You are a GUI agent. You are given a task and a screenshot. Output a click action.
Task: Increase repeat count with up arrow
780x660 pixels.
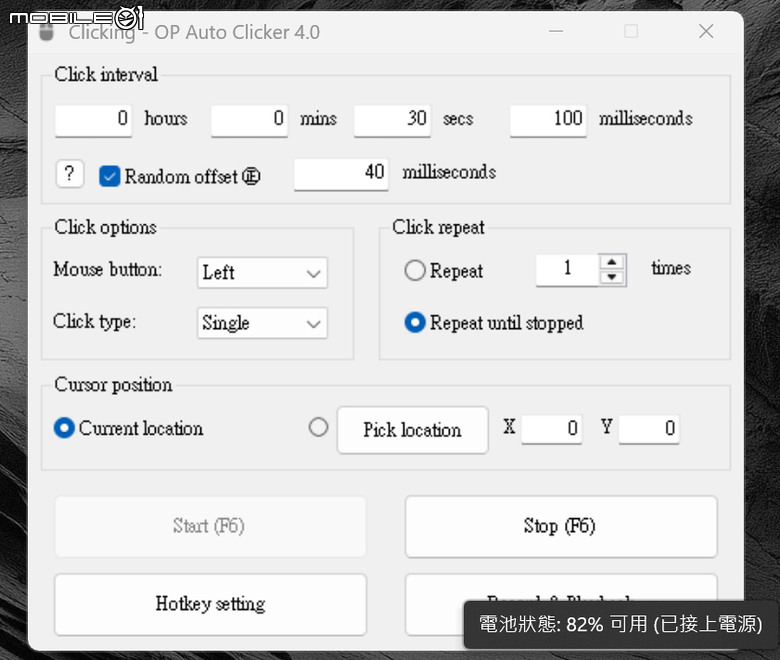pos(612,262)
